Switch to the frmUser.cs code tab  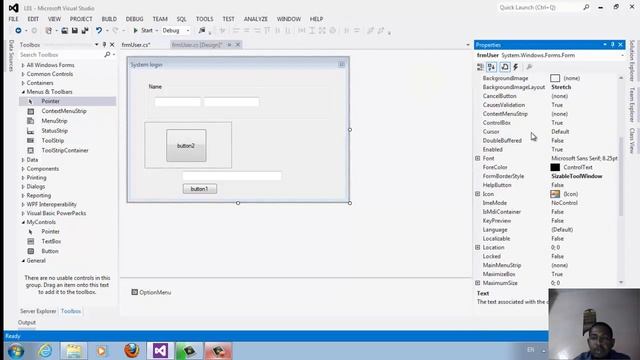[x=136, y=45]
